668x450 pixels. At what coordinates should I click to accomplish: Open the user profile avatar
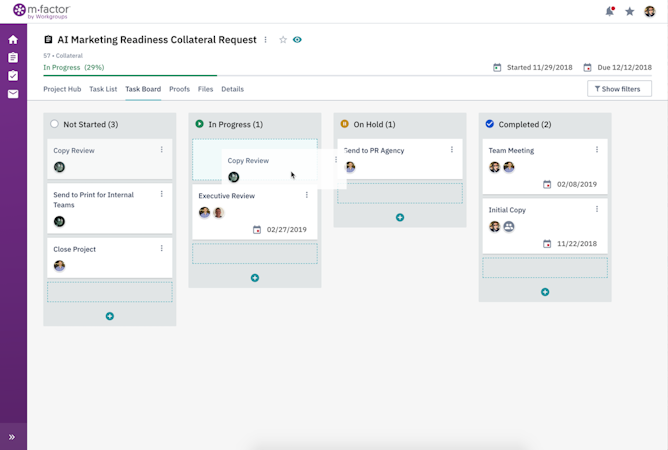click(650, 11)
